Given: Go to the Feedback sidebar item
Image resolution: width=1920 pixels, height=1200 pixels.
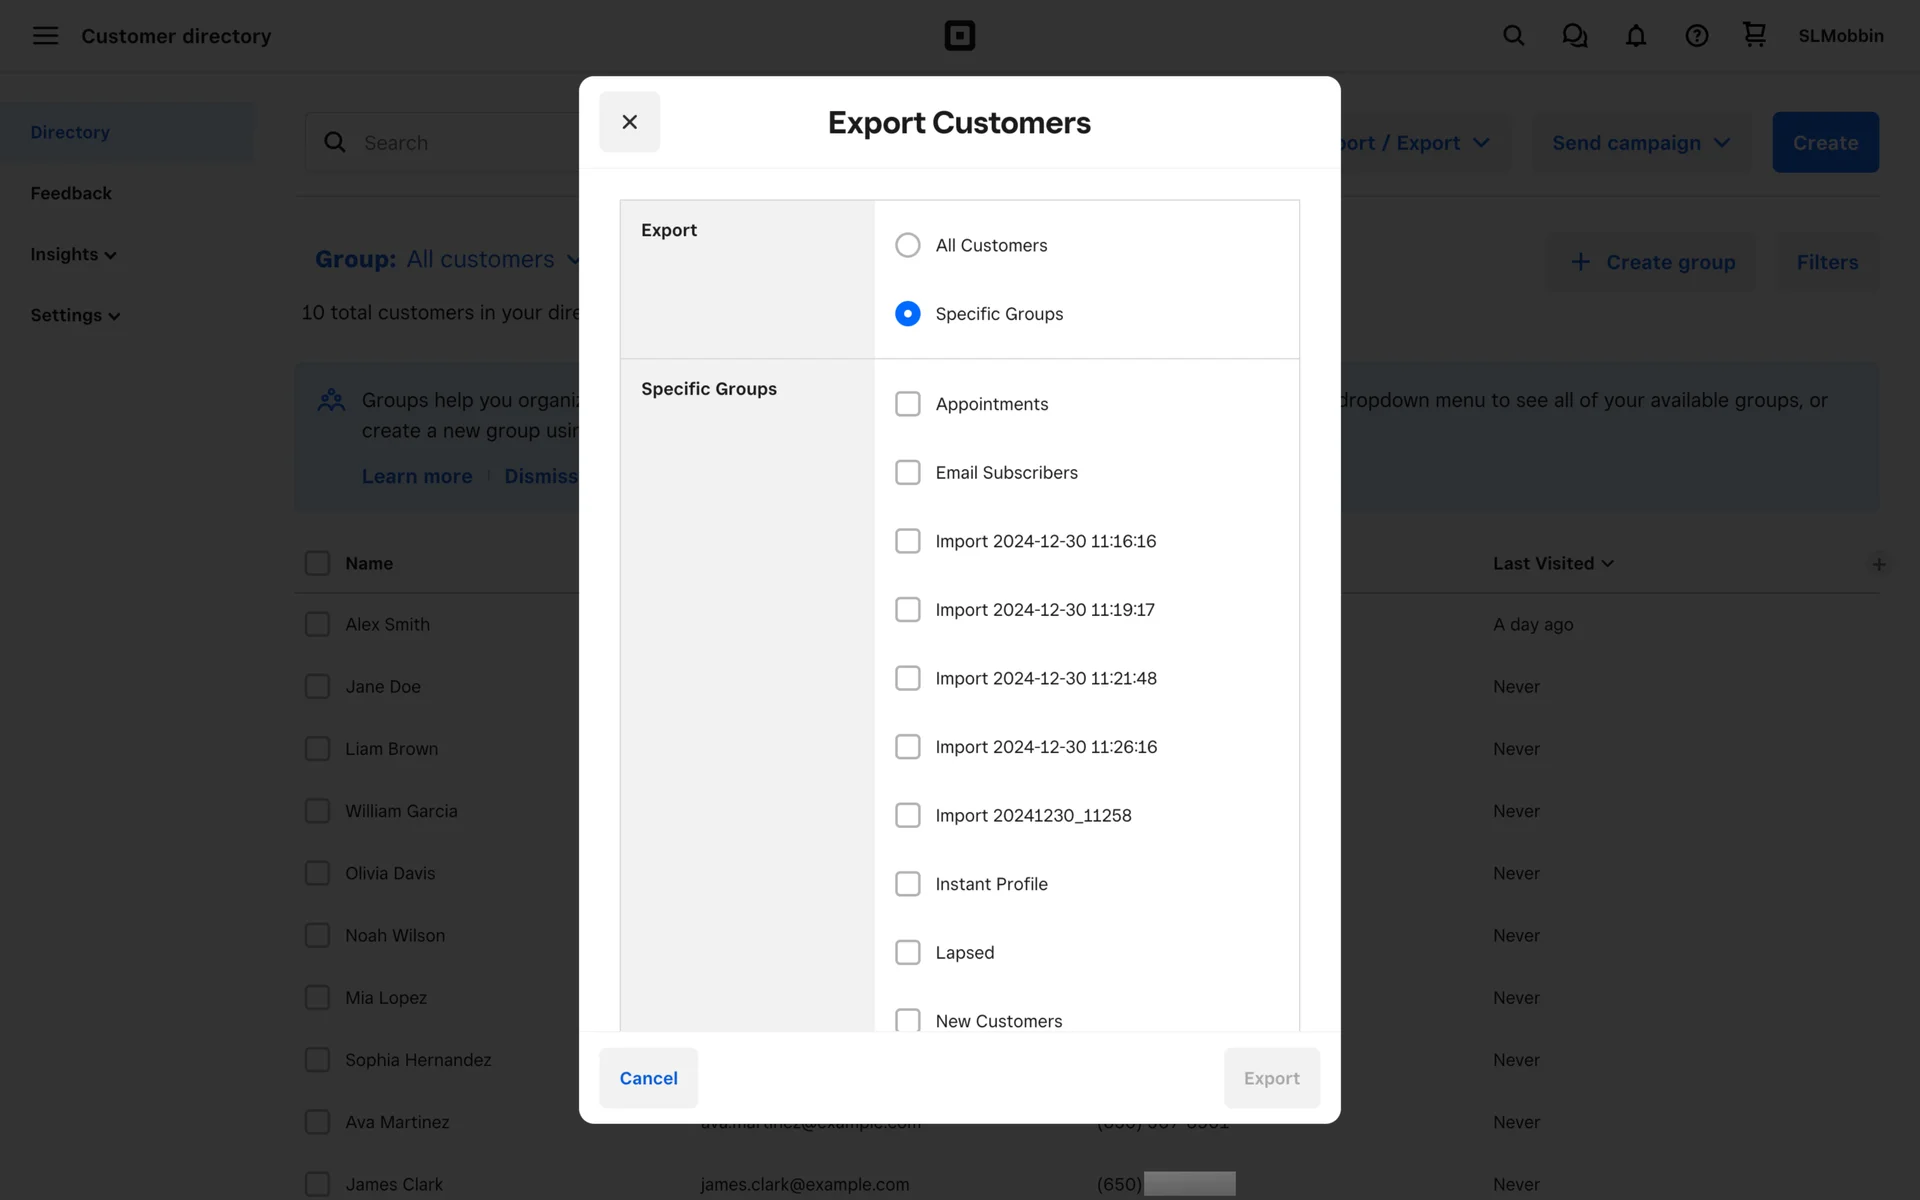Looking at the screenshot, I should point(71,193).
